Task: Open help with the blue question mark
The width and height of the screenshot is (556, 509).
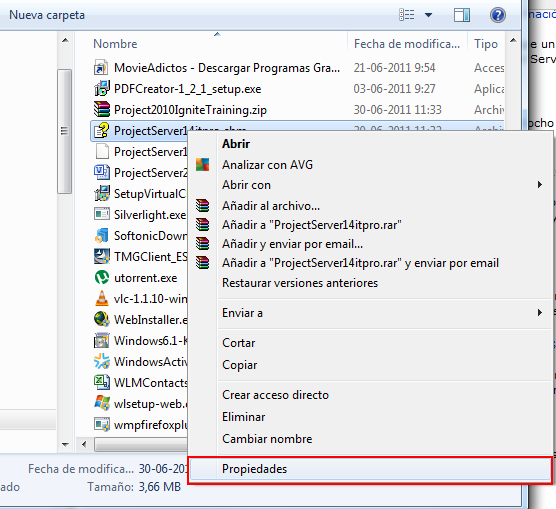Action: pos(498,15)
